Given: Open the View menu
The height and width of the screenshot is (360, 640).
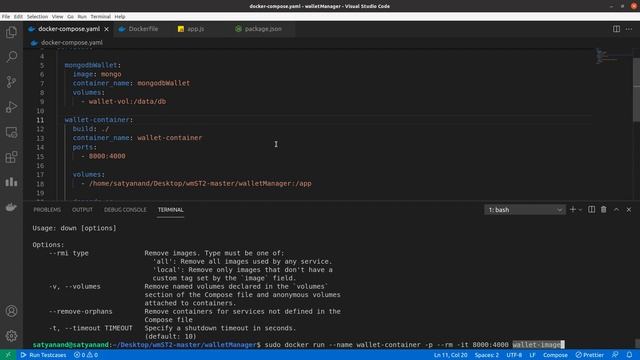Looking at the screenshot, I should tap(58, 17).
